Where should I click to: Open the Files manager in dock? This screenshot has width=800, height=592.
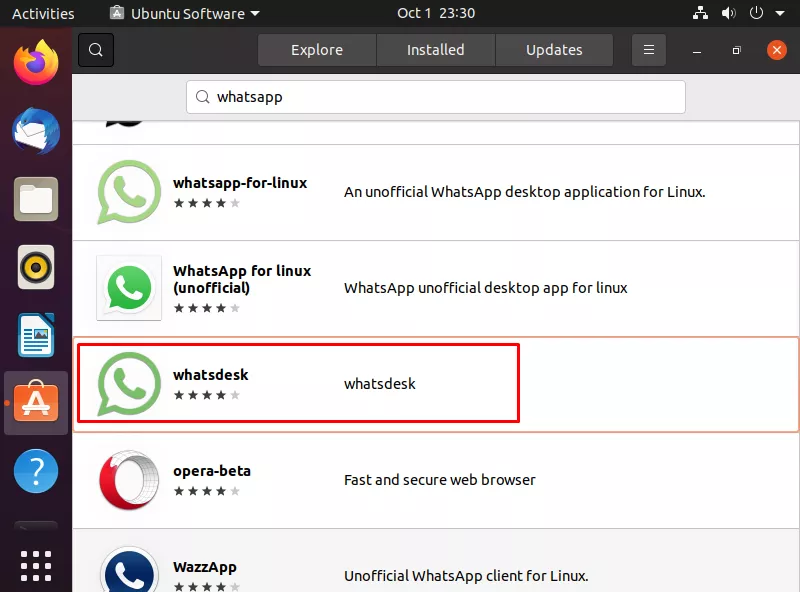36,199
